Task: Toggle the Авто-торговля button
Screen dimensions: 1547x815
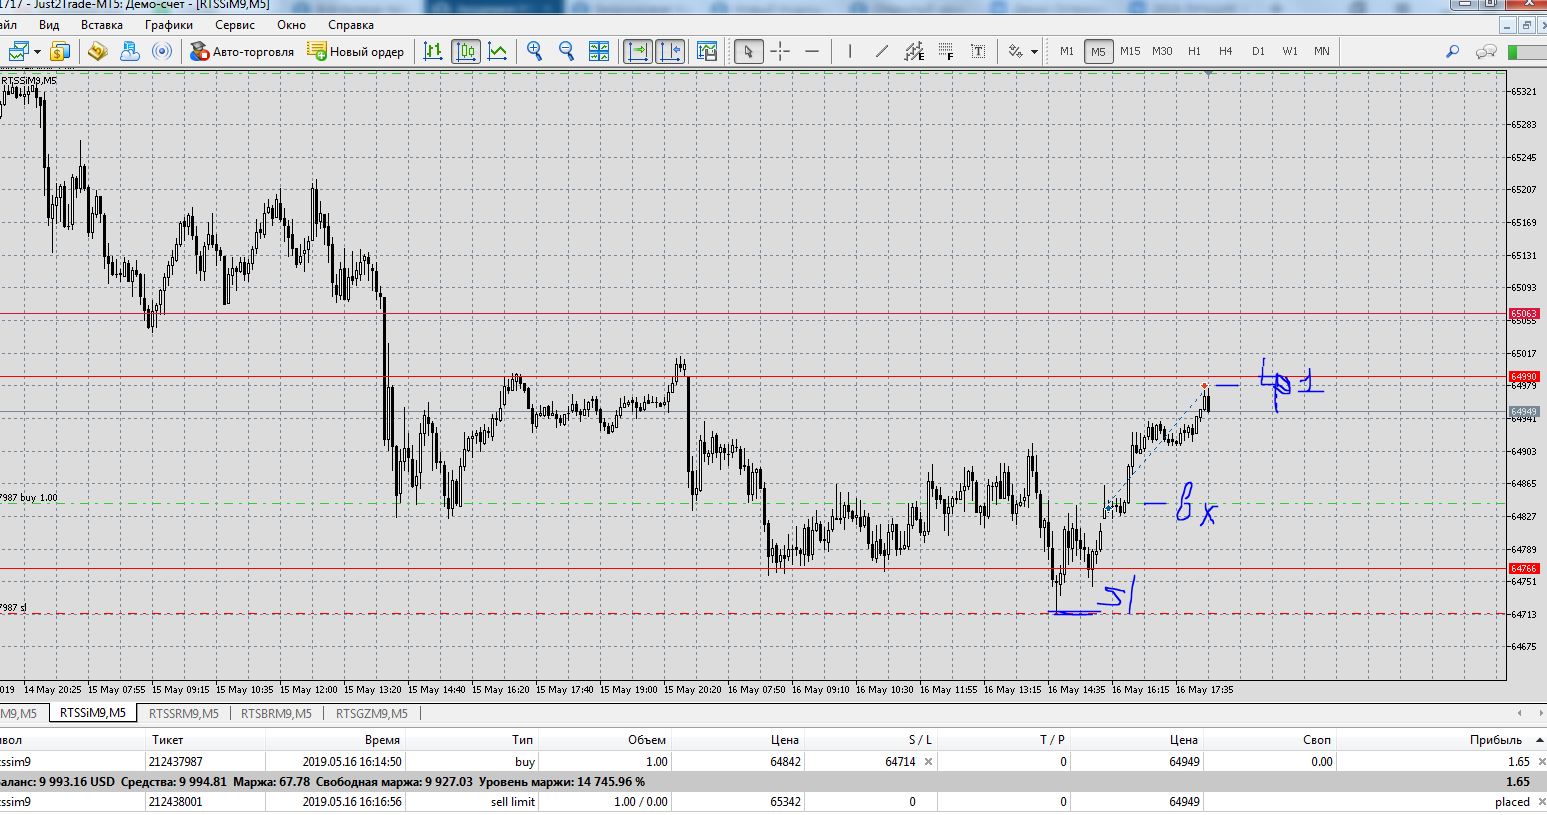Action: (242, 51)
